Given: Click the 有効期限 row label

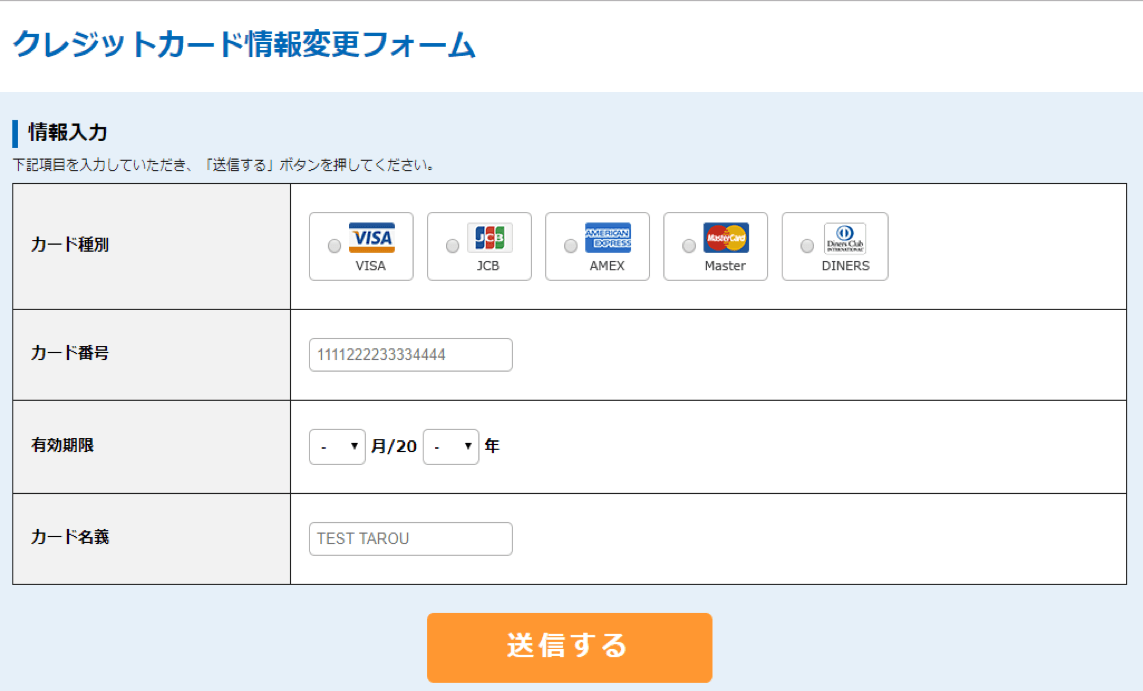Looking at the screenshot, I should [x=62, y=446].
